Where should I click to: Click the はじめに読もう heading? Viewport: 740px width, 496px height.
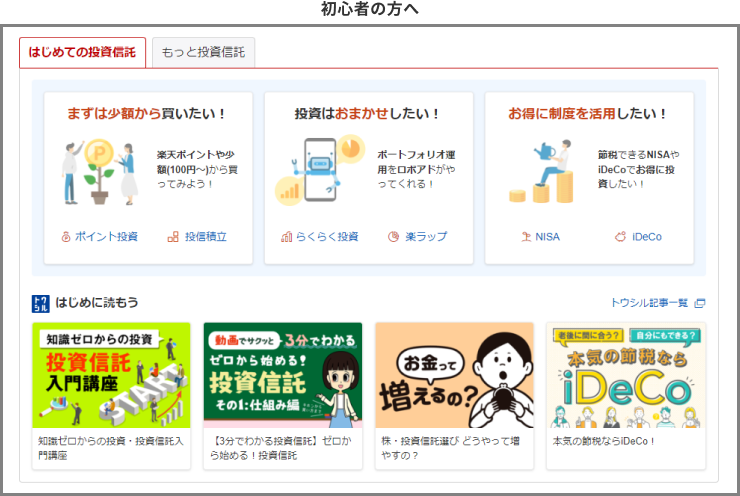point(97,303)
